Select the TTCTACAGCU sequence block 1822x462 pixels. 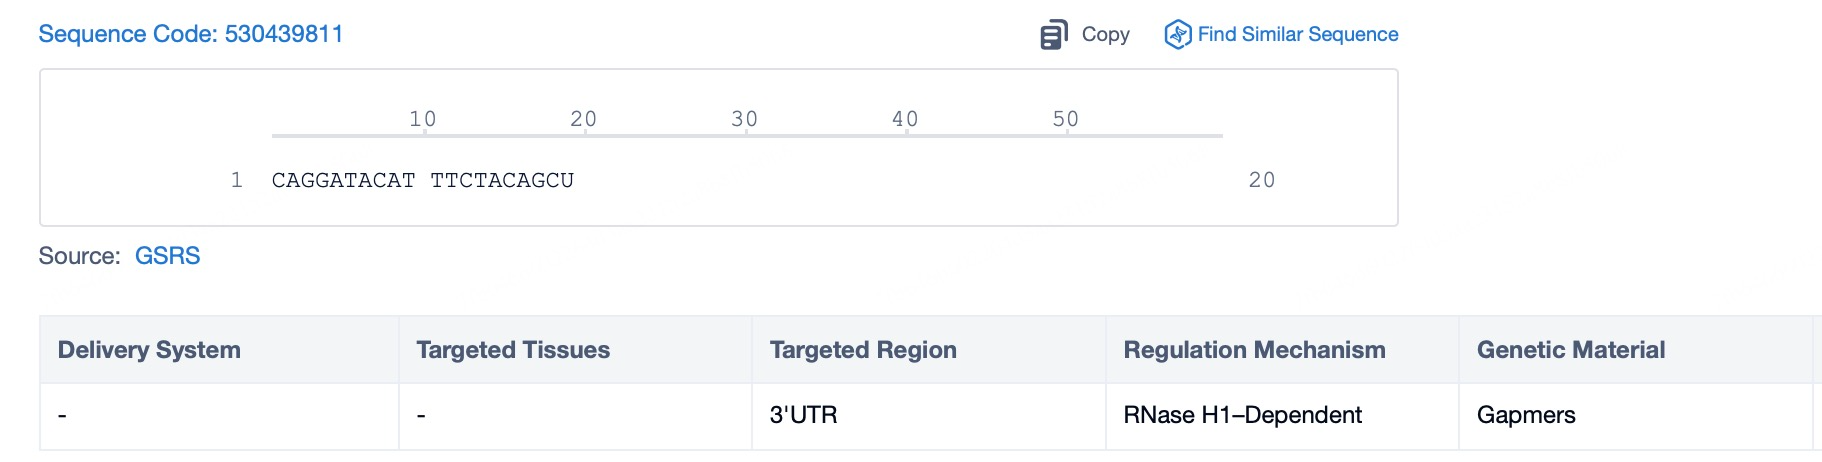click(x=502, y=181)
